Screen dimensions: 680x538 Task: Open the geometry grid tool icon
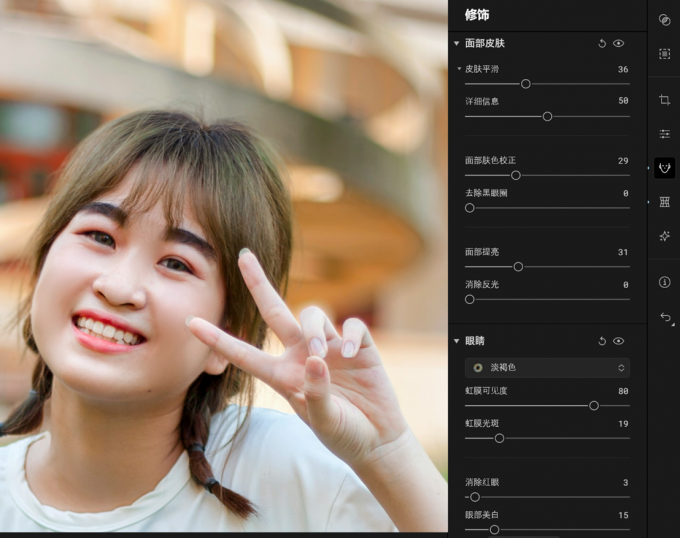(x=664, y=202)
